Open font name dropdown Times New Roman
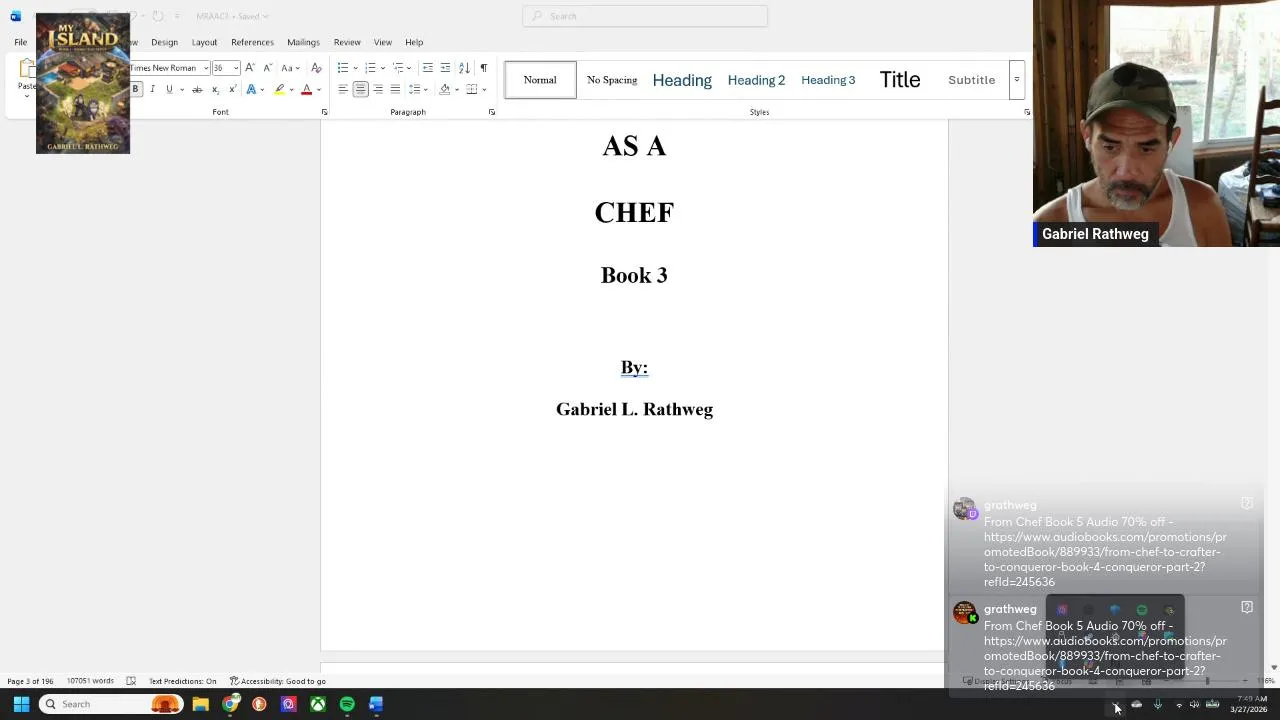This screenshot has height=720, width=1280. pos(206,68)
